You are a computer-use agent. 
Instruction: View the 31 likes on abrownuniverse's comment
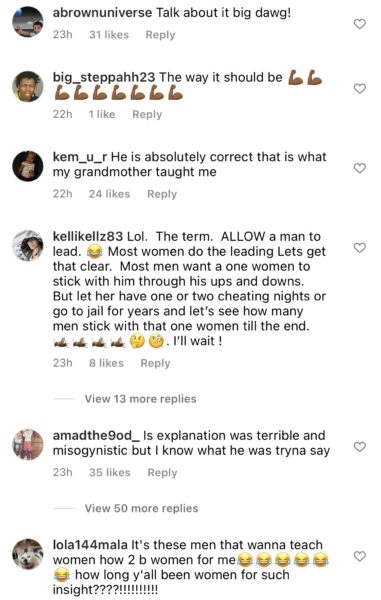click(109, 35)
